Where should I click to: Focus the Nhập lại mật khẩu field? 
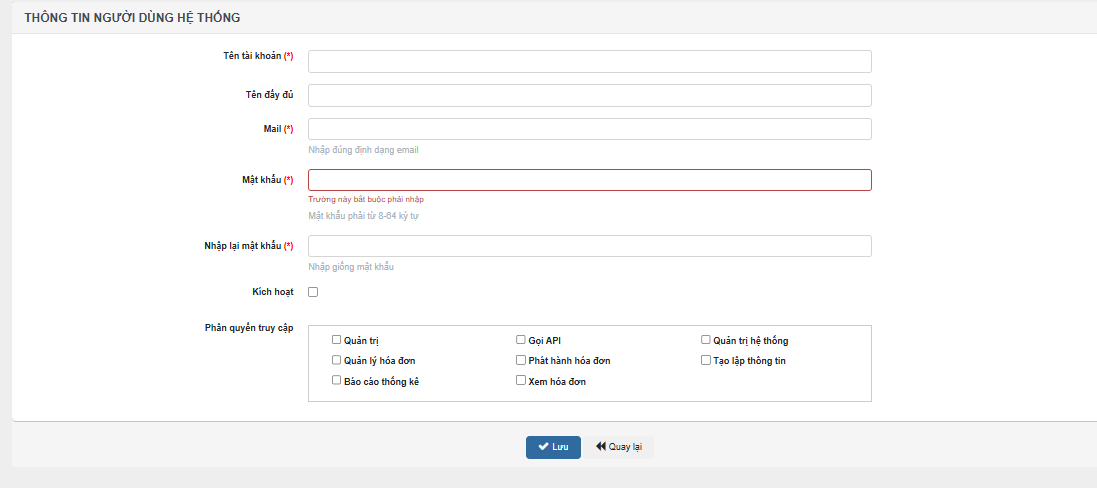click(589, 246)
